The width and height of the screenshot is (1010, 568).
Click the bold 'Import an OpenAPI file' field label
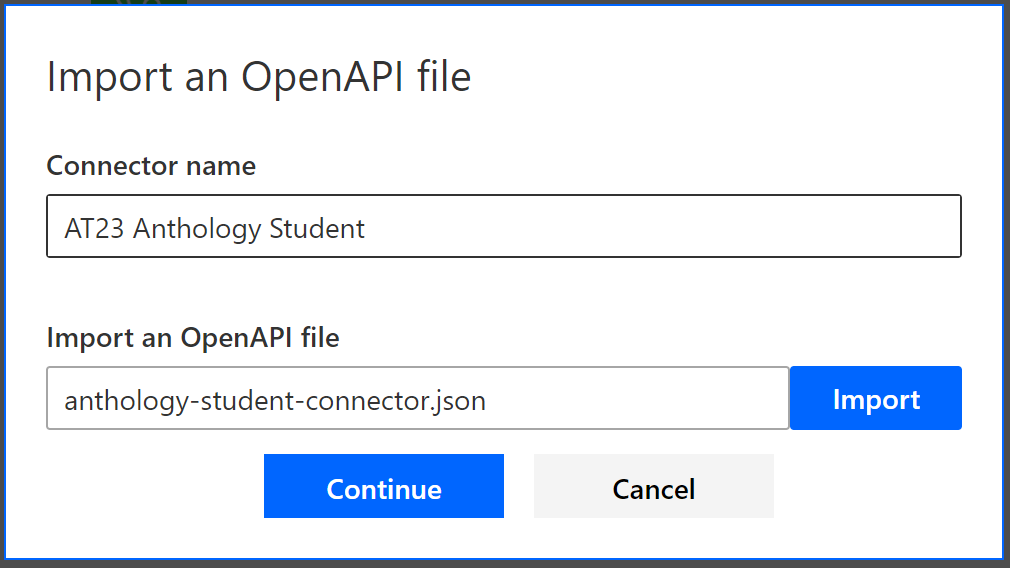click(x=193, y=338)
